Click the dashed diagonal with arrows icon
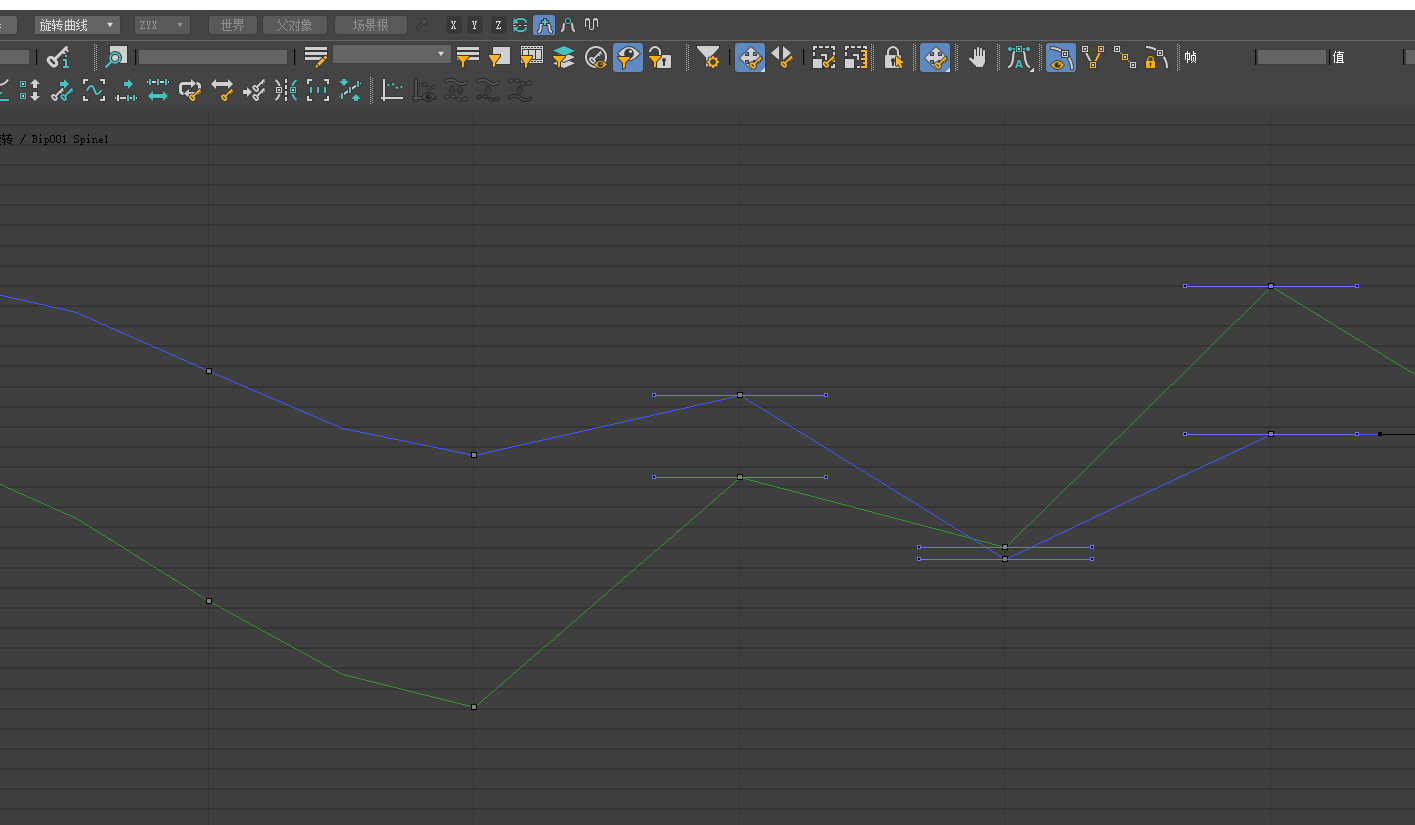Image resolution: width=1415 pixels, height=825 pixels. 350,91
